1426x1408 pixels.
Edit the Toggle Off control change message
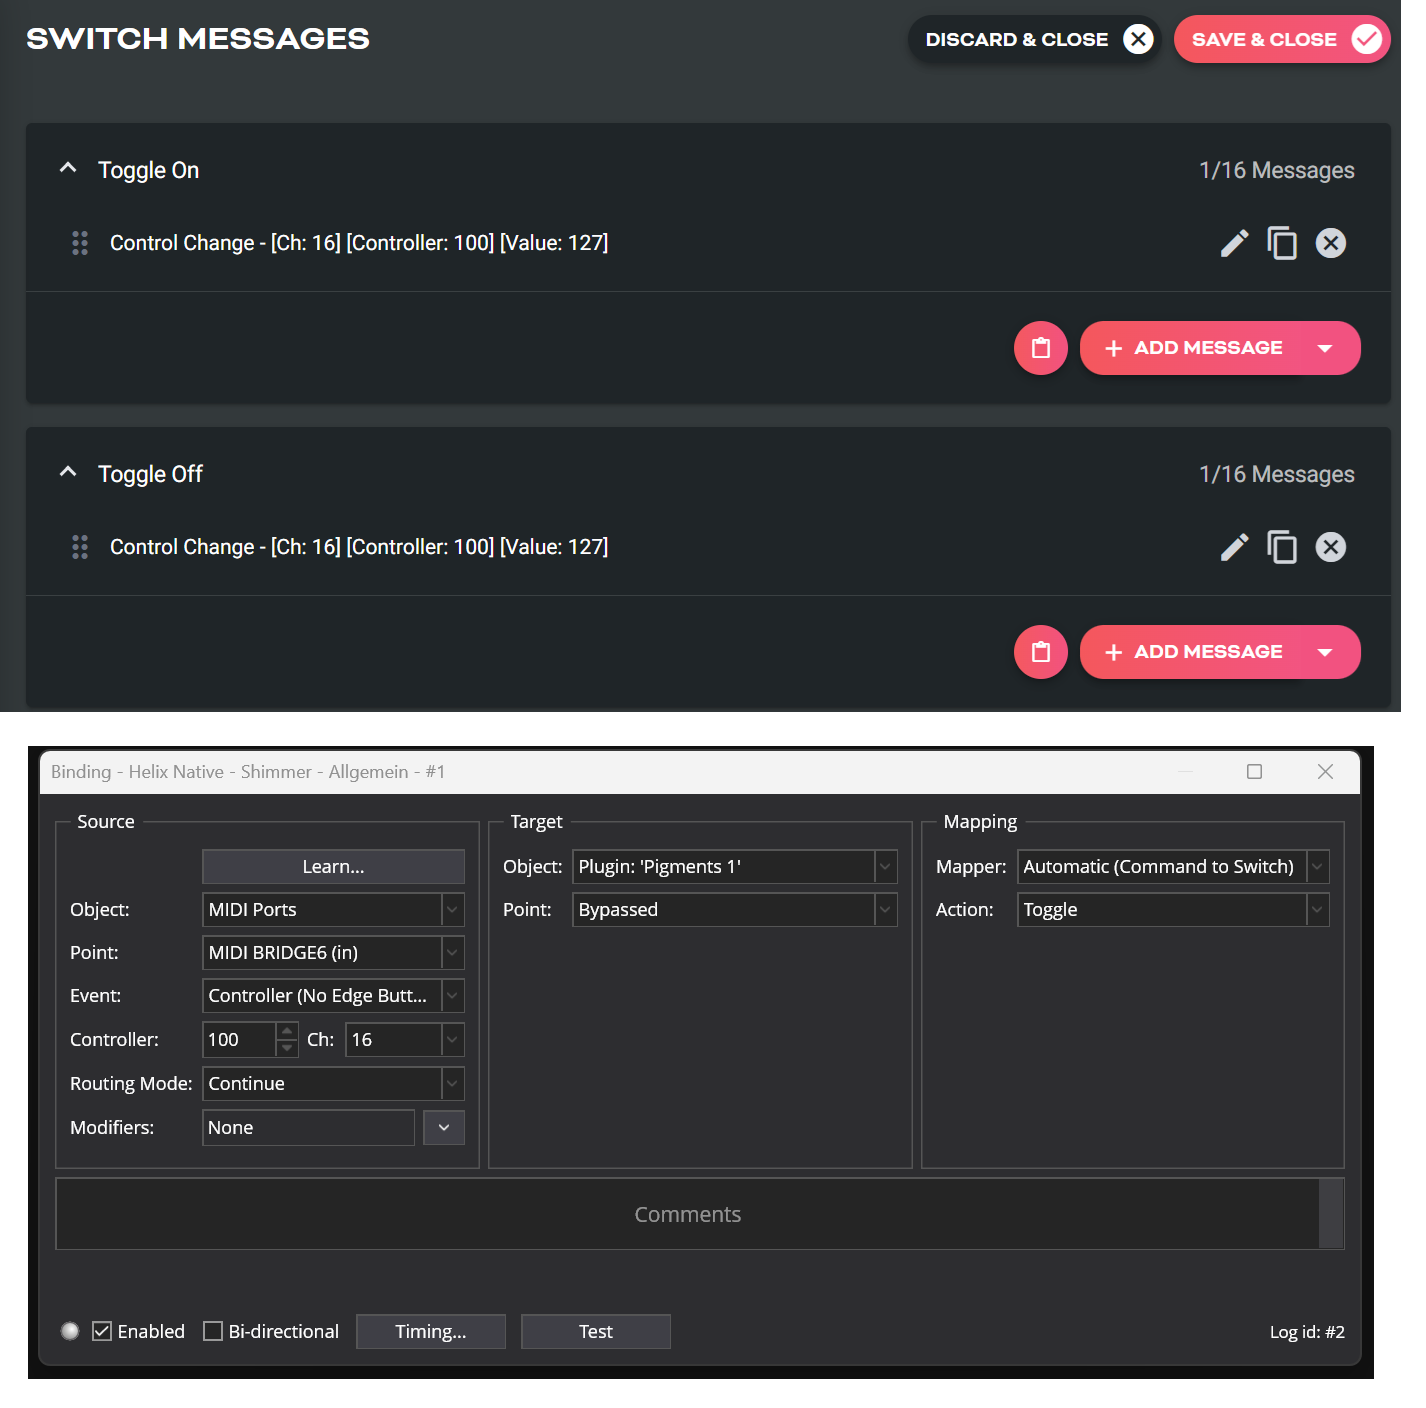click(1234, 547)
